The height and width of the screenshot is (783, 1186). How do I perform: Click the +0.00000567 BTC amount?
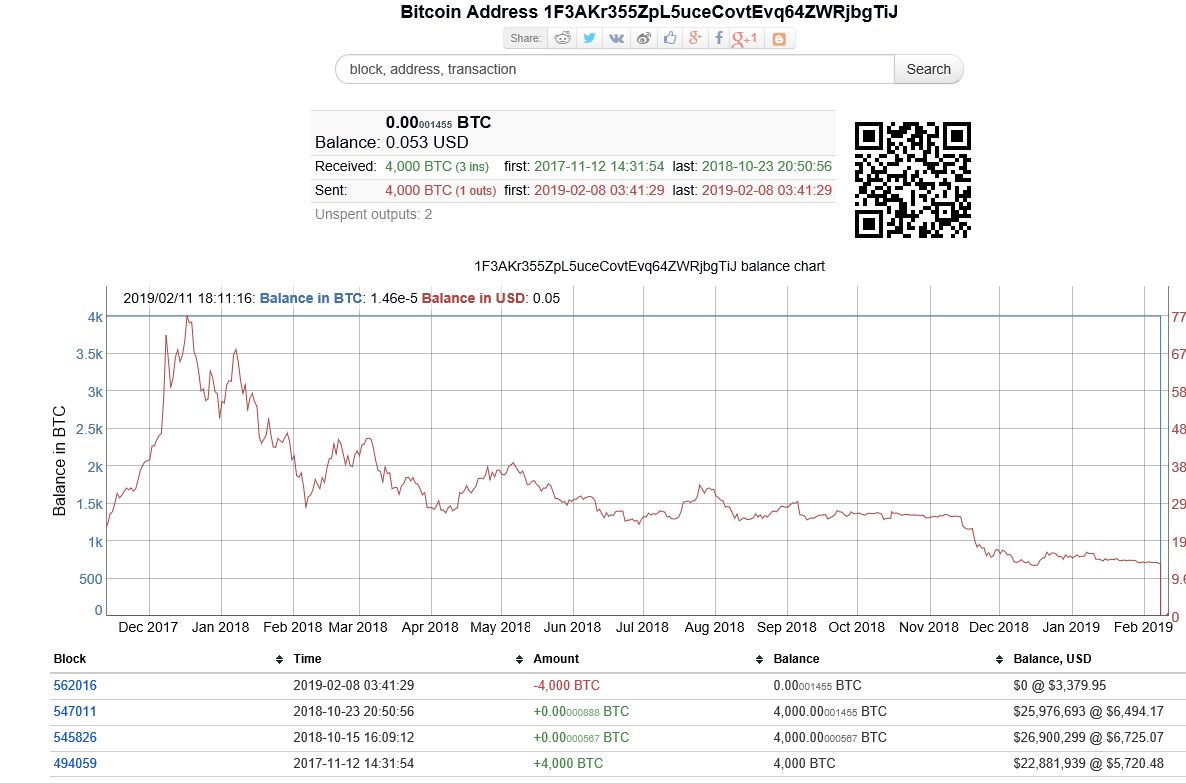[x=581, y=737]
